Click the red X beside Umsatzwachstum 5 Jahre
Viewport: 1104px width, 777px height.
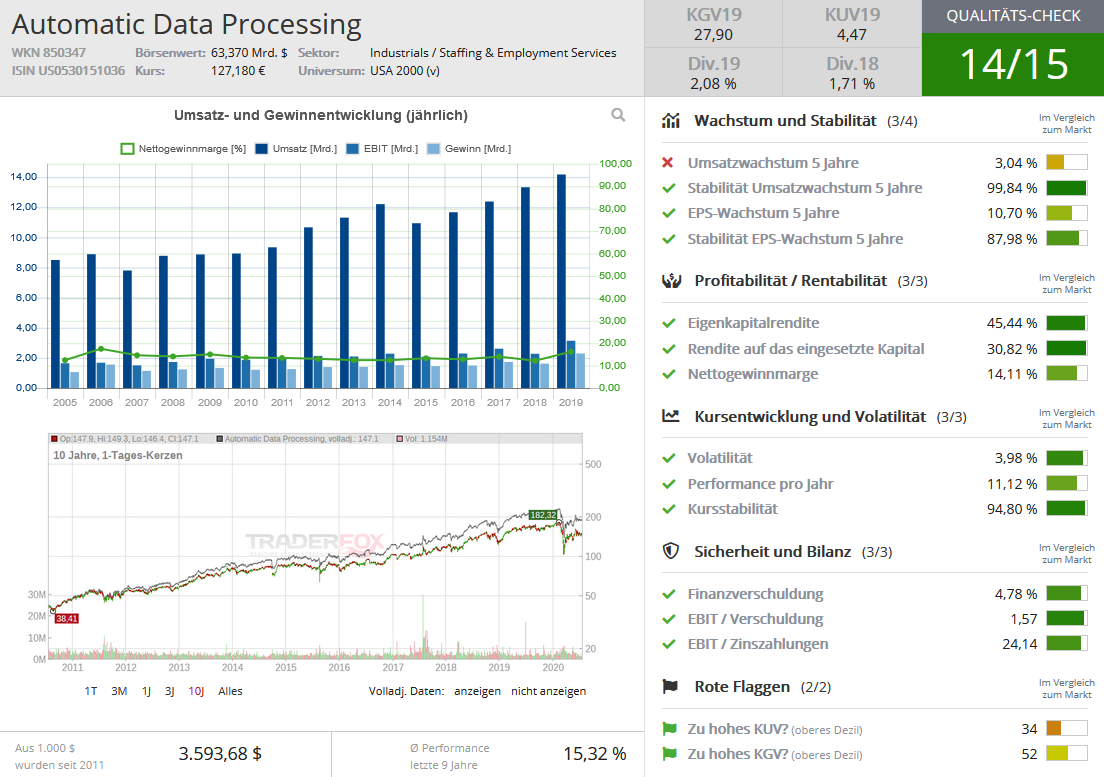[x=668, y=163]
